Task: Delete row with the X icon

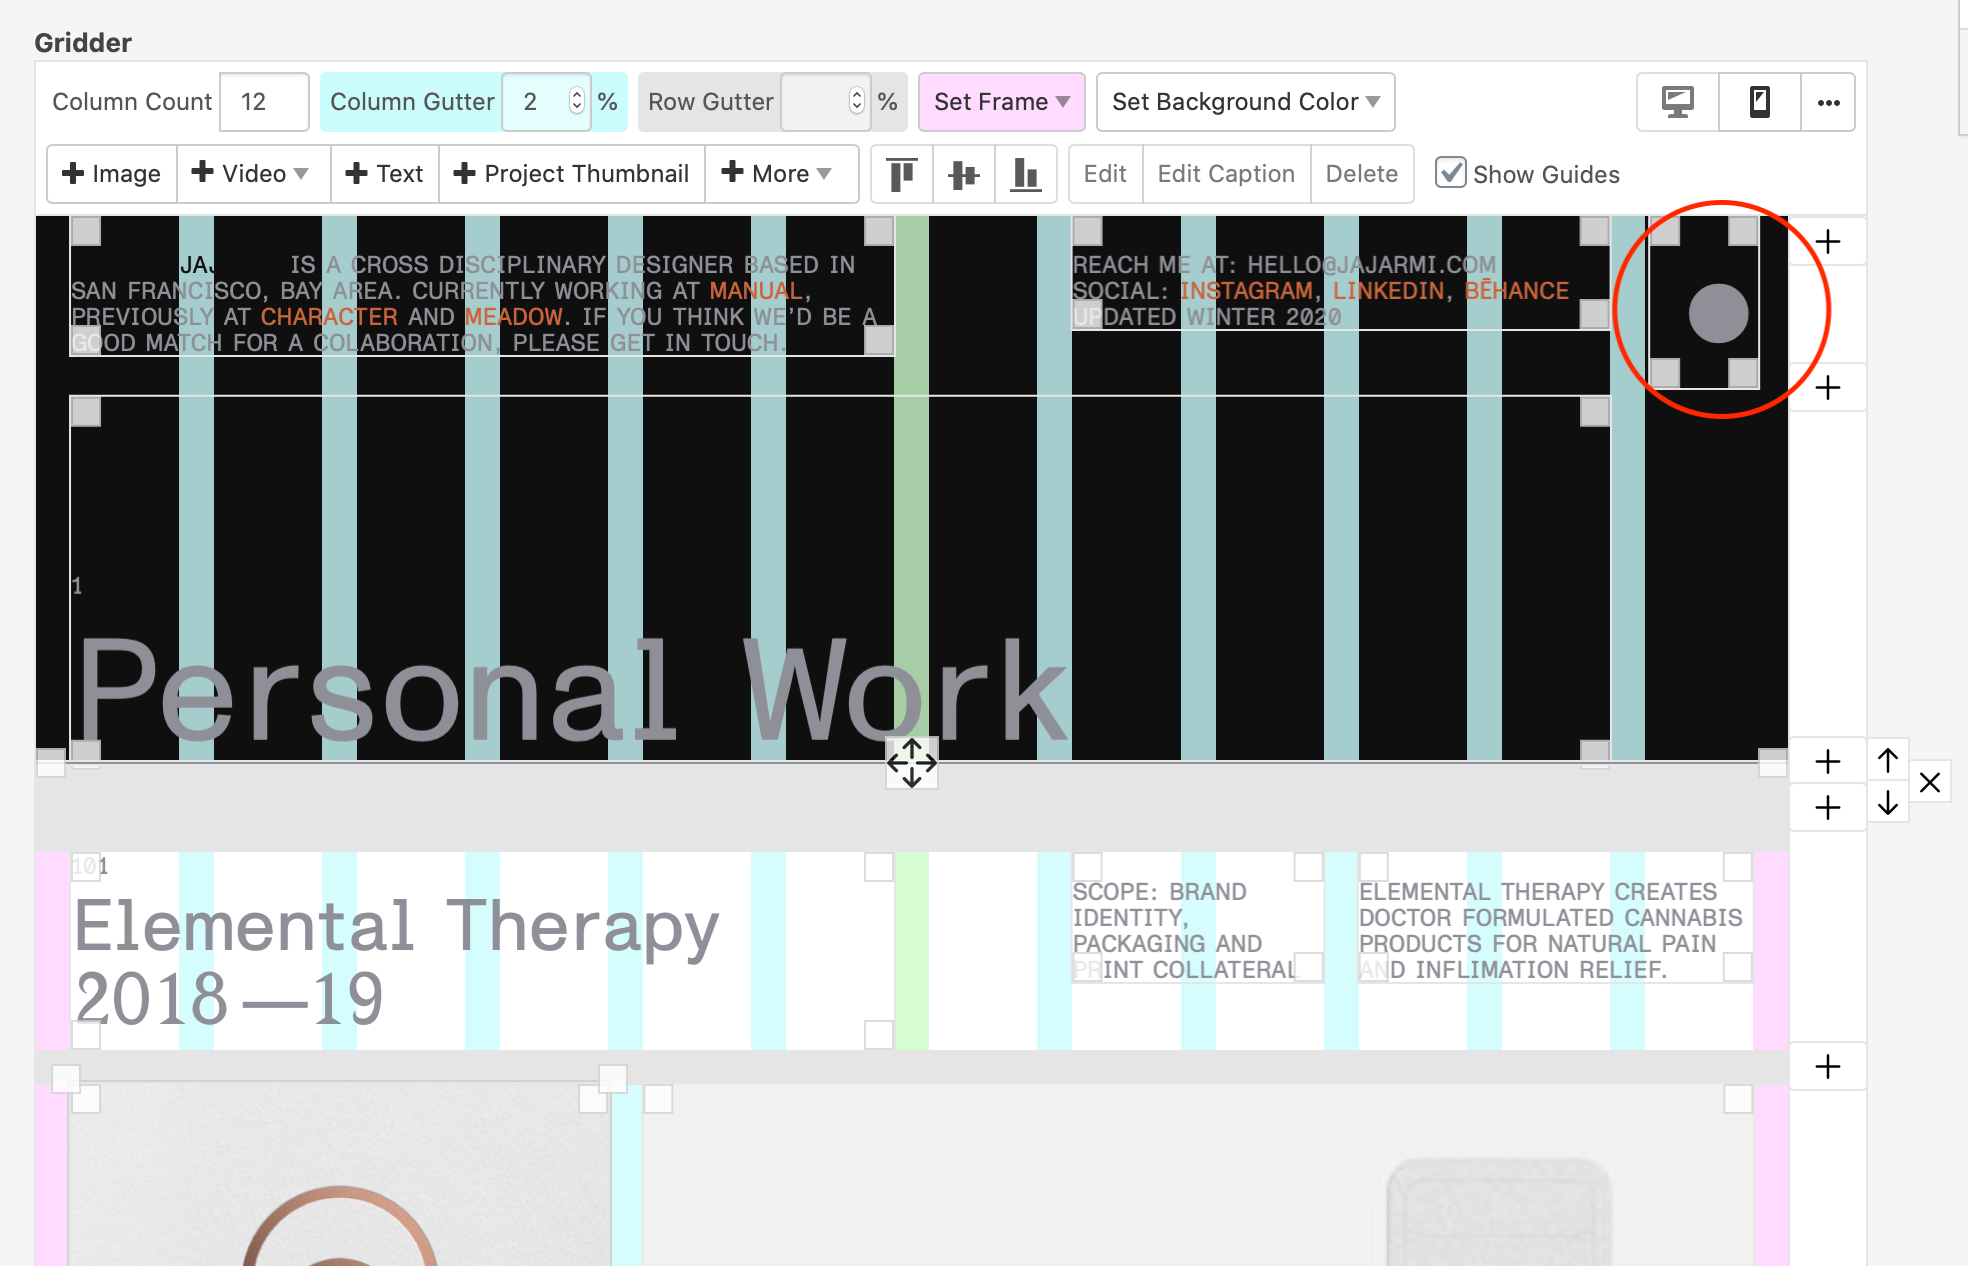Action: tap(1930, 782)
